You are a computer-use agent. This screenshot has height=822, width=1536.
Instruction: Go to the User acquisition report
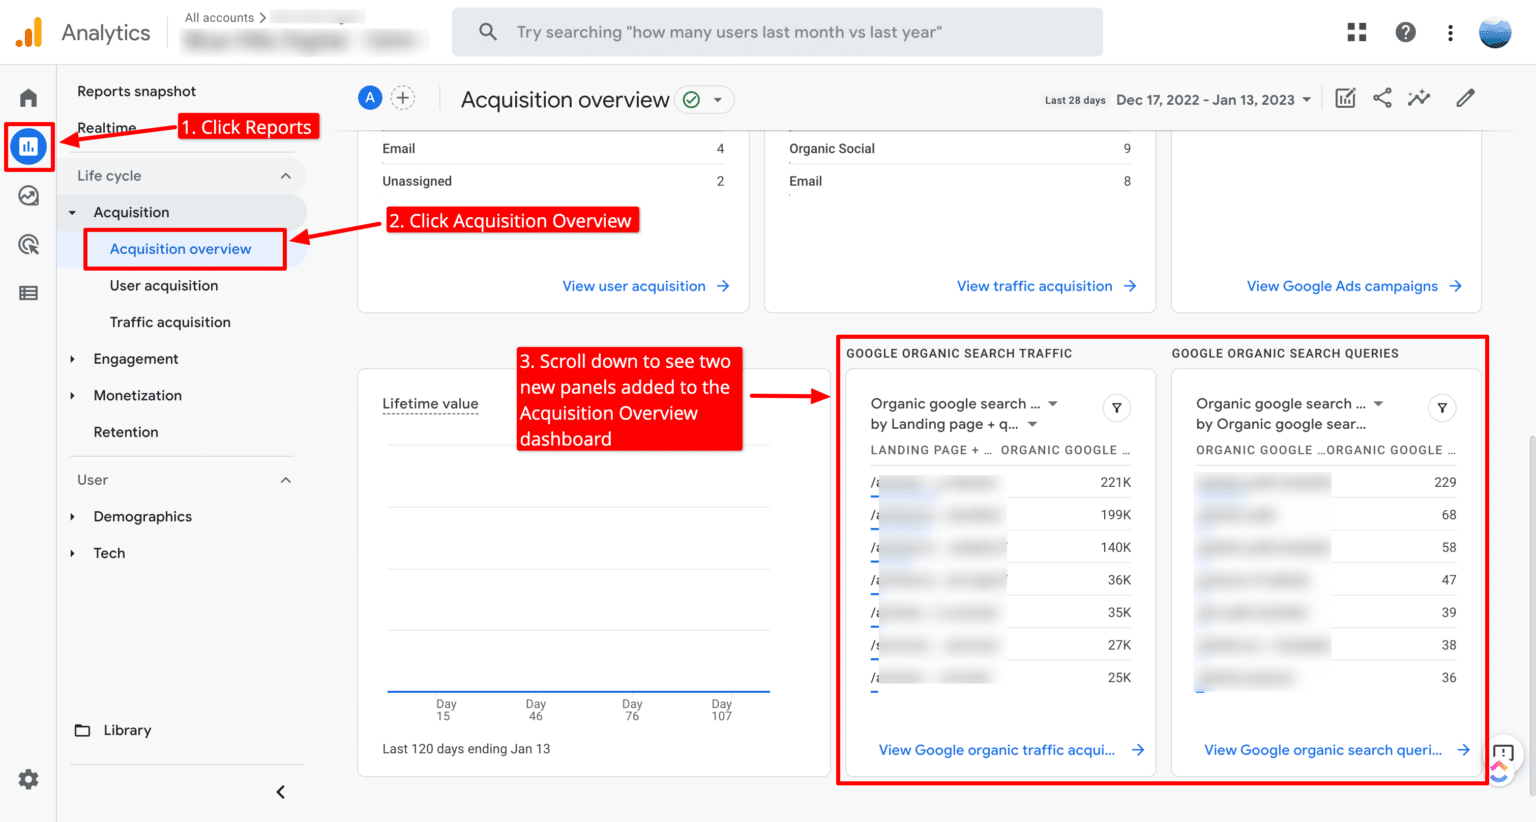(x=163, y=285)
